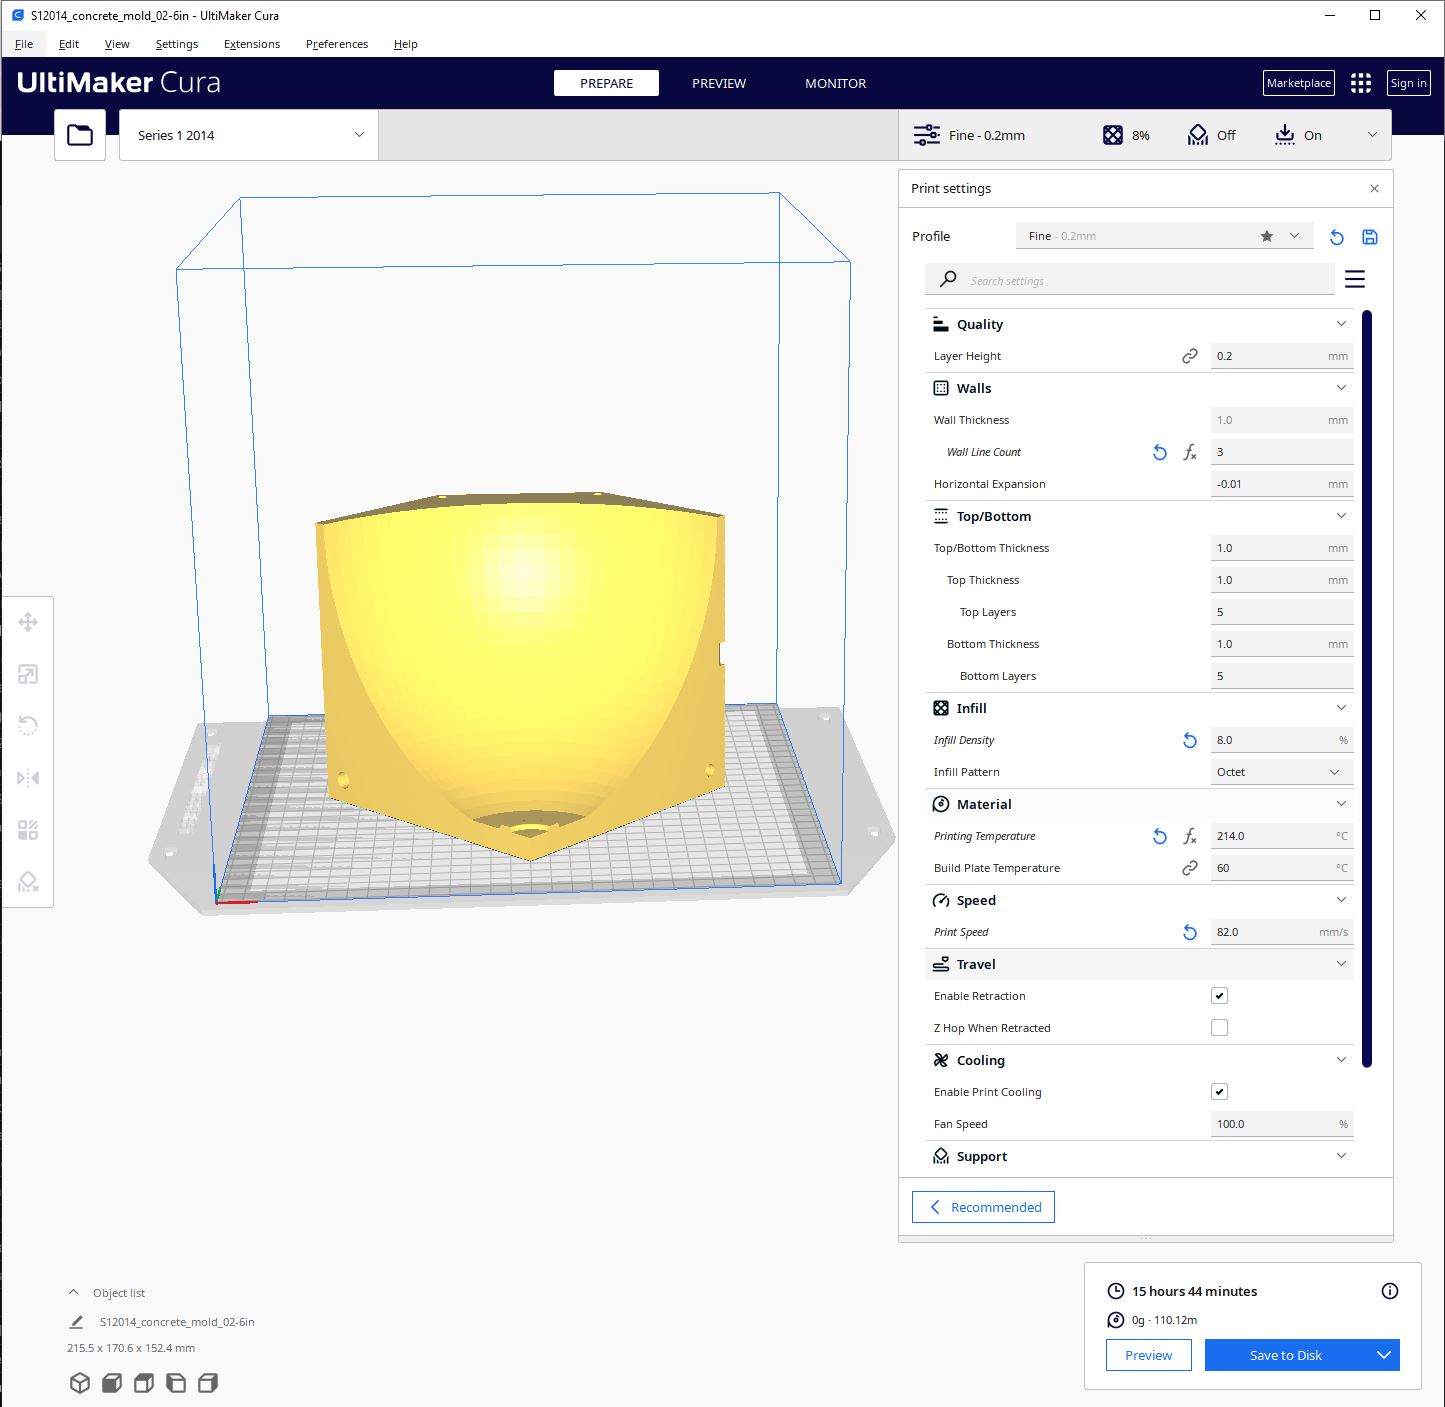Open the Extensions menu

(252, 44)
